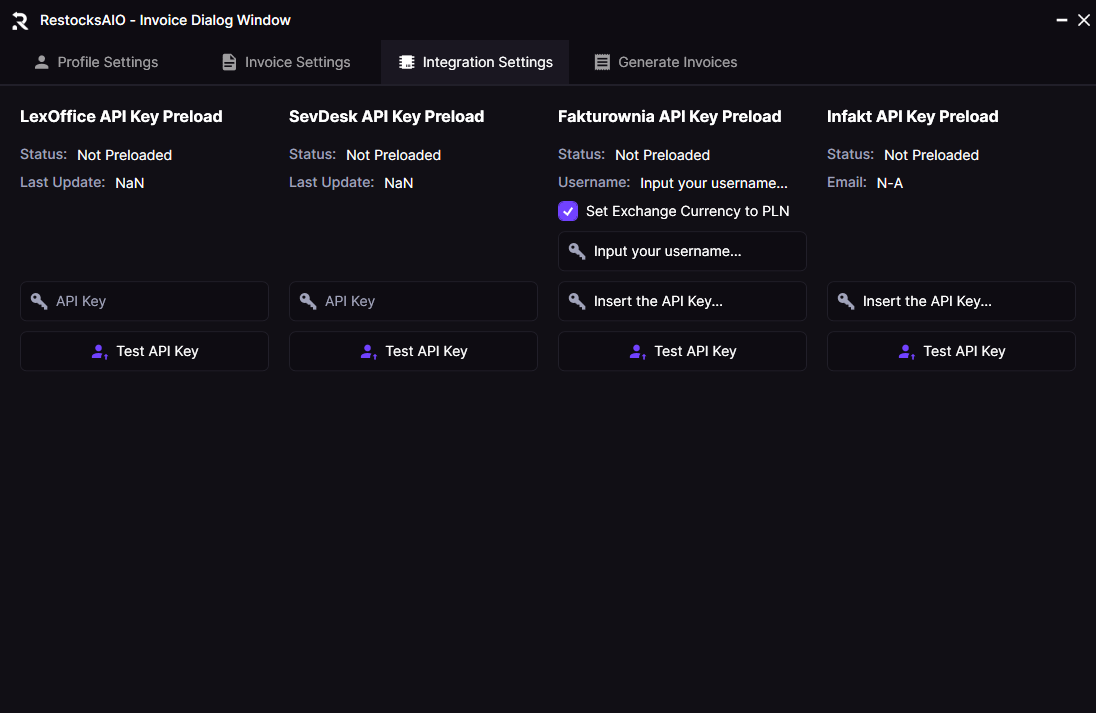Viewport: 1096px width, 713px height.
Task: Click LexOffice status Not Preloaded text
Action: pyautogui.click(x=124, y=155)
